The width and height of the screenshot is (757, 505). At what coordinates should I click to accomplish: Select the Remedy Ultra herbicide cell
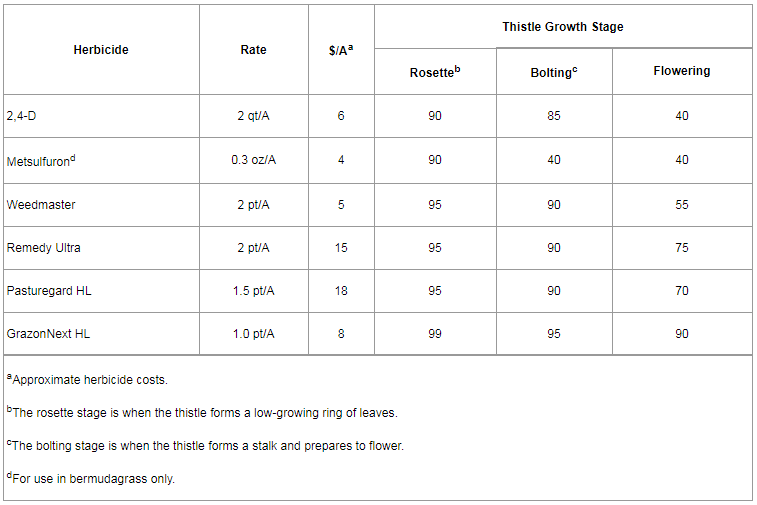pos(44,248)
